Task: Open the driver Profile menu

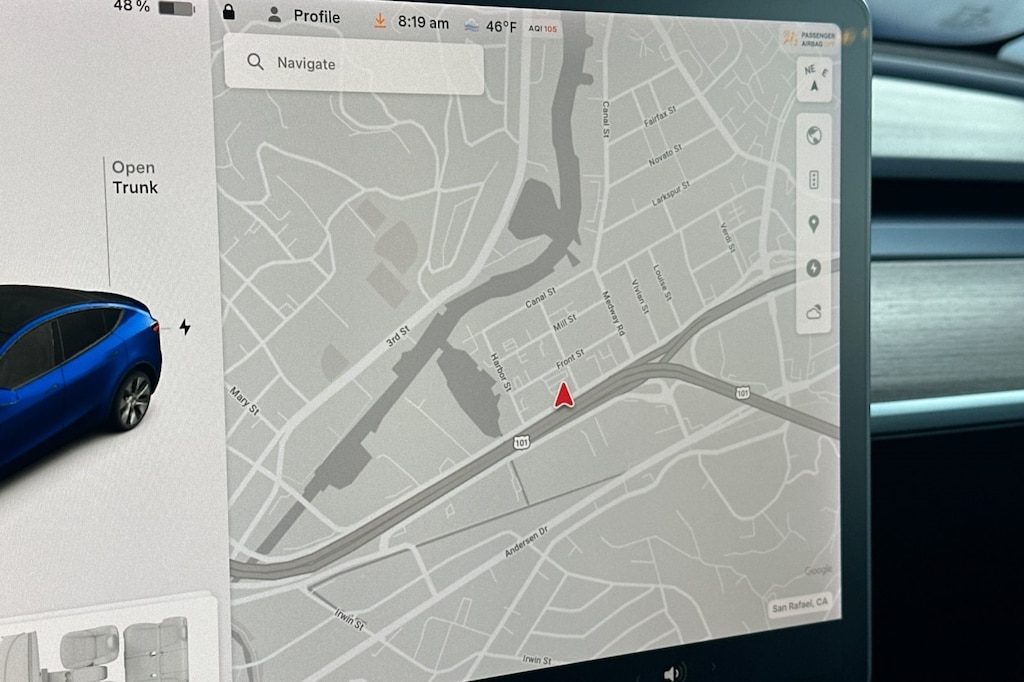Action: [305, 16]
